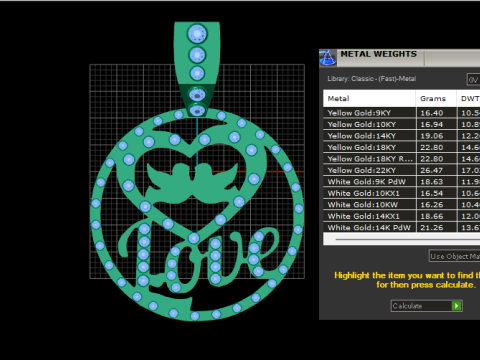Select the White Gold:14K PdW row
This screenshot has width=480, height=360.
(401, 227)
